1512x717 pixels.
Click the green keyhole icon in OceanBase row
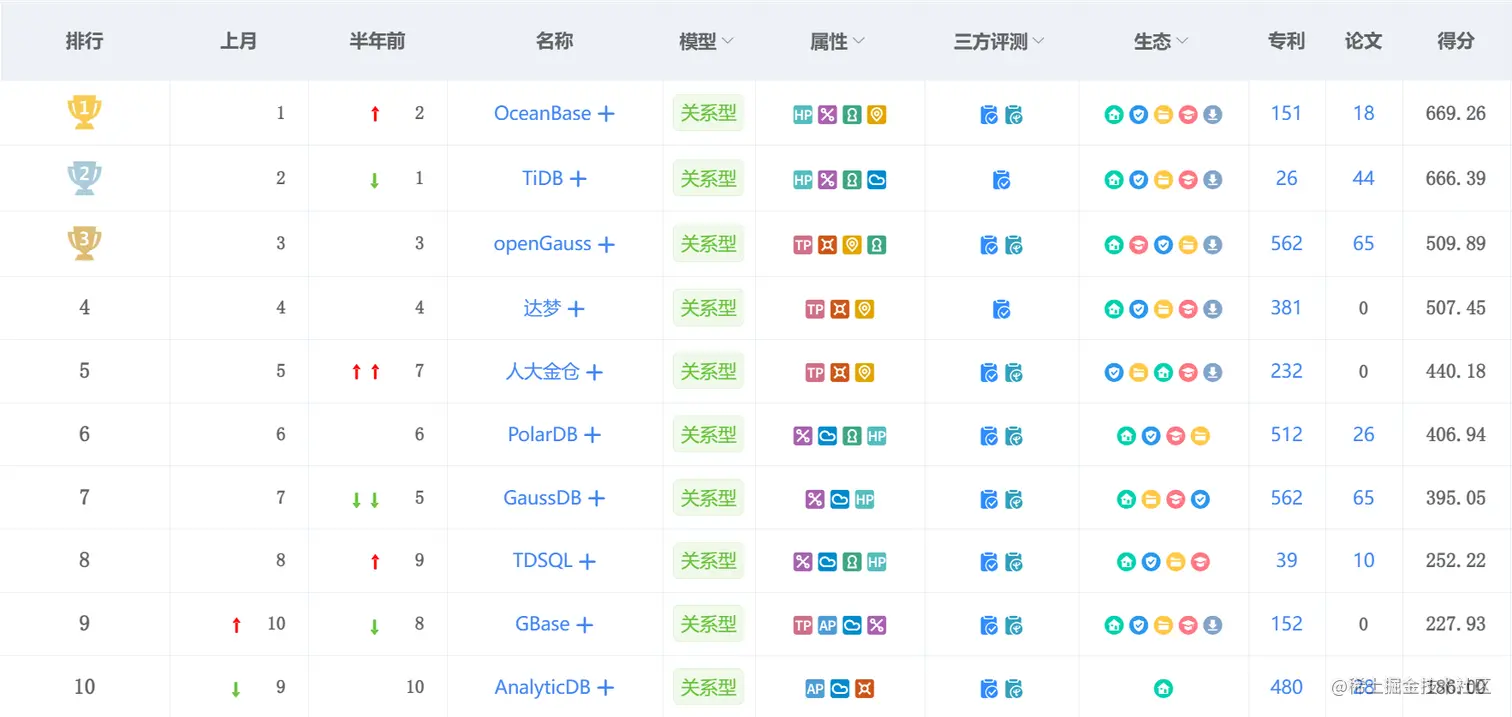pyautogui.click(x=852, y=115)
